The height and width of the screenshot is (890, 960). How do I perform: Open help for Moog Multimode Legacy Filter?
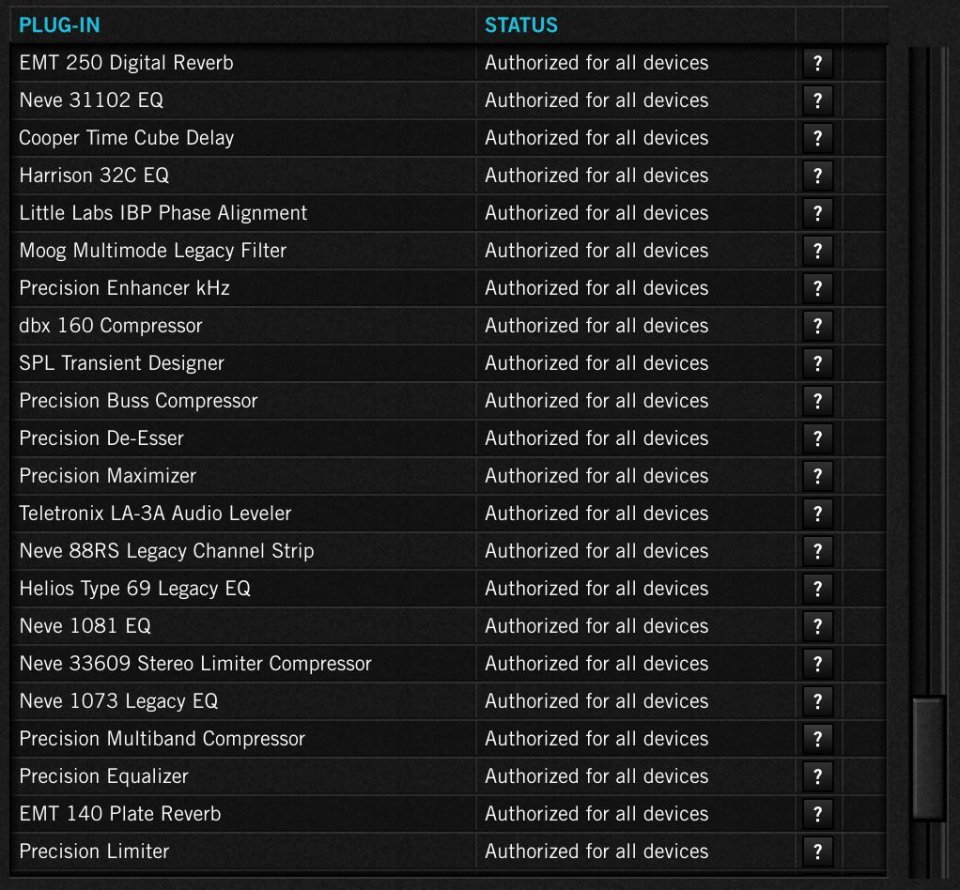tap(817, 250)
